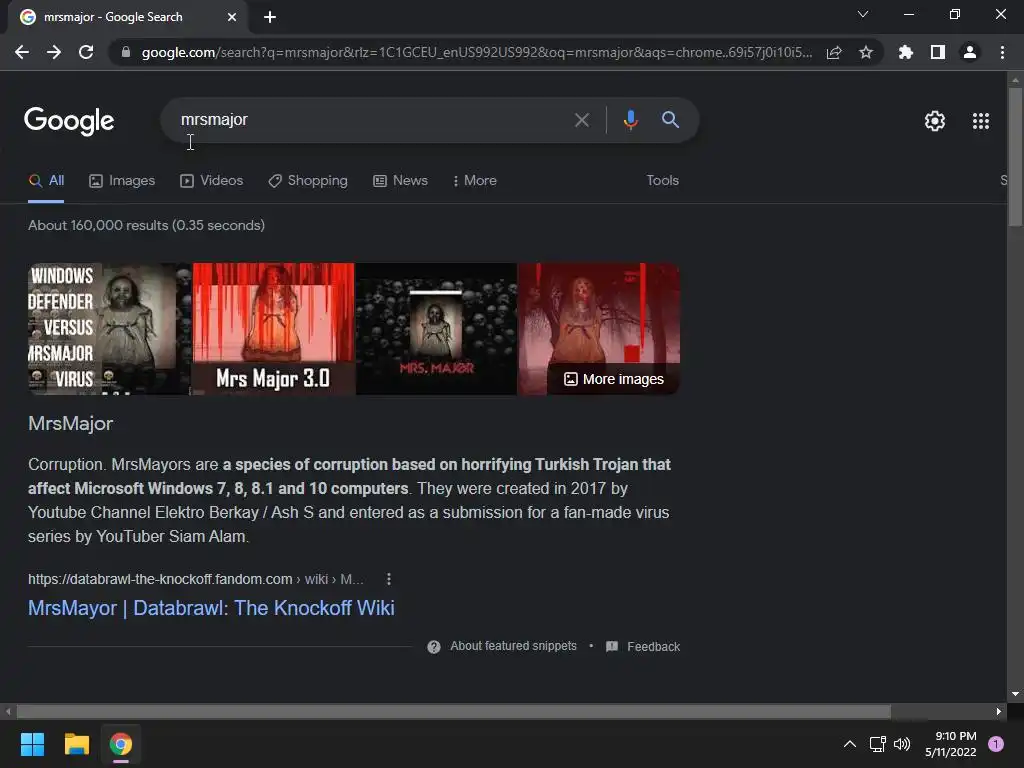
Task: Open the skulls MRS. MAJOR thumbnail
Action: coord(436,329)
